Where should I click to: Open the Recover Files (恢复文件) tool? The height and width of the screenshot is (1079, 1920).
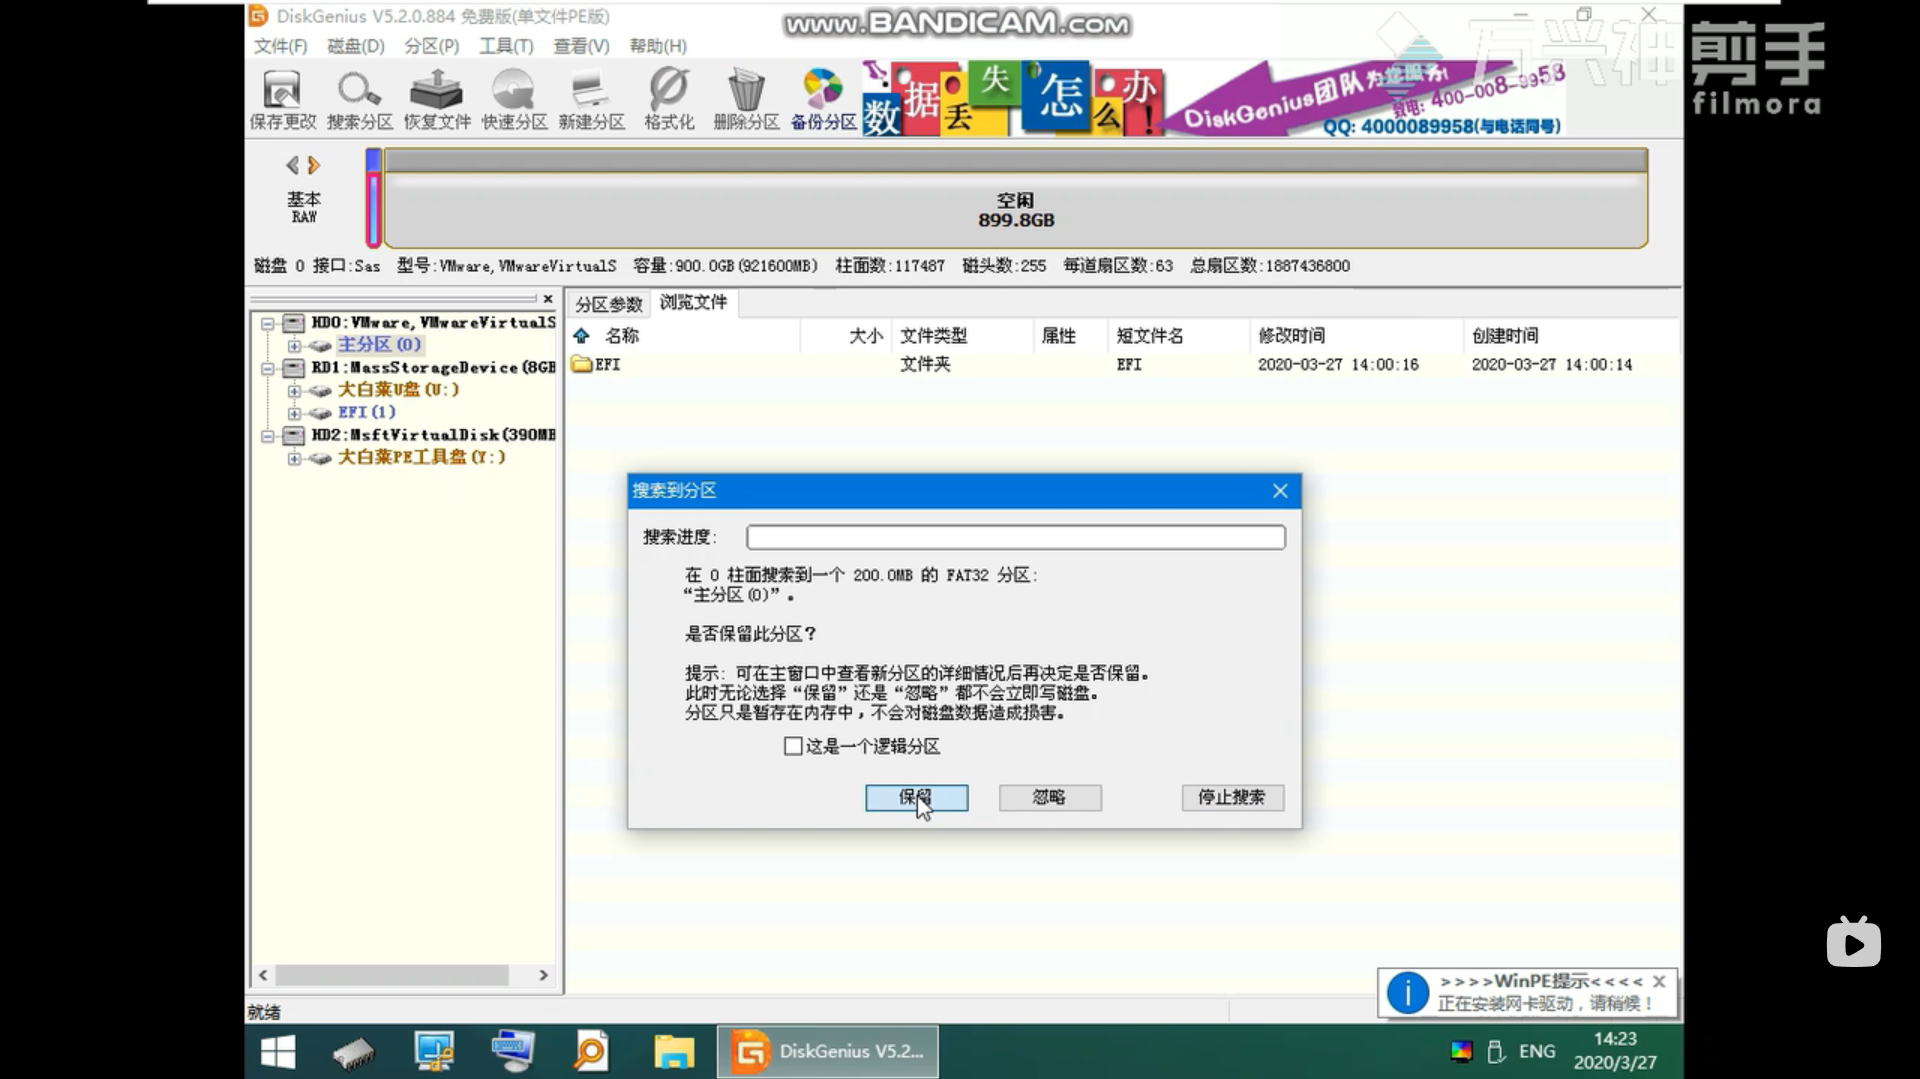(x=437, y=100)
